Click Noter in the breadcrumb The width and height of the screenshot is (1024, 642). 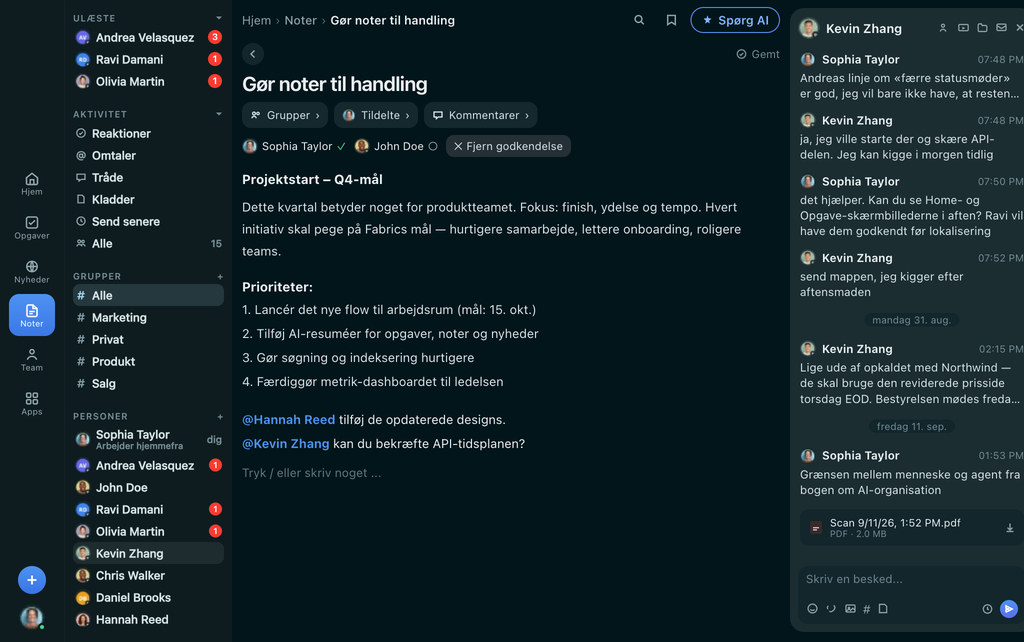pos(300,20)
